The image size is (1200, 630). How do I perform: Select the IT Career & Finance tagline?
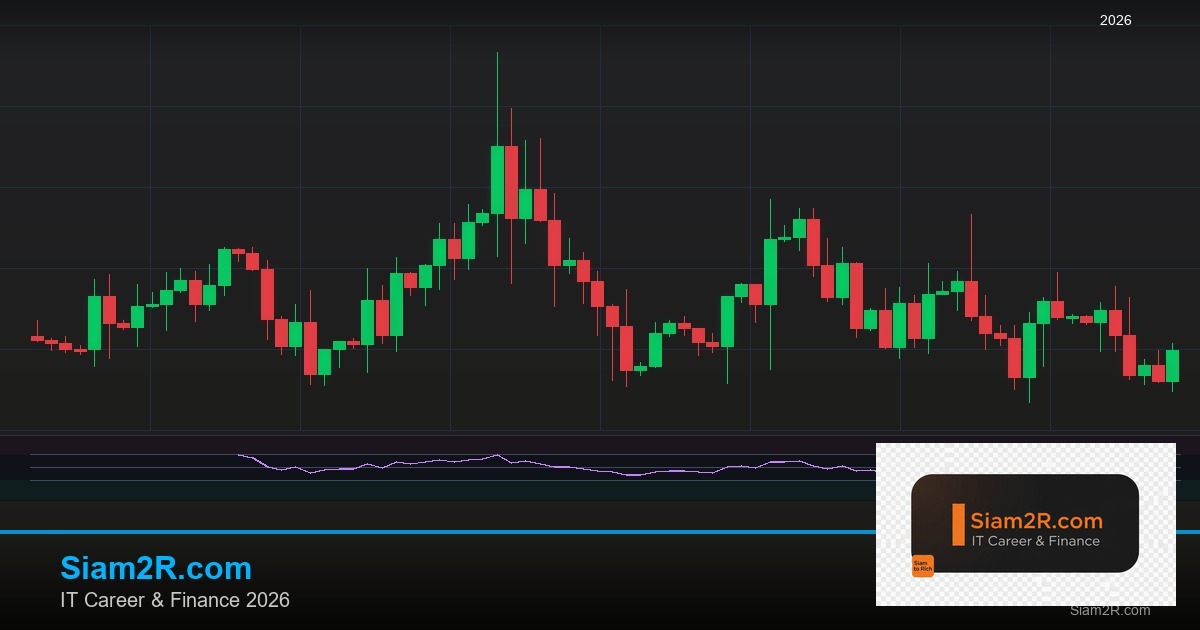click(174, 601)
